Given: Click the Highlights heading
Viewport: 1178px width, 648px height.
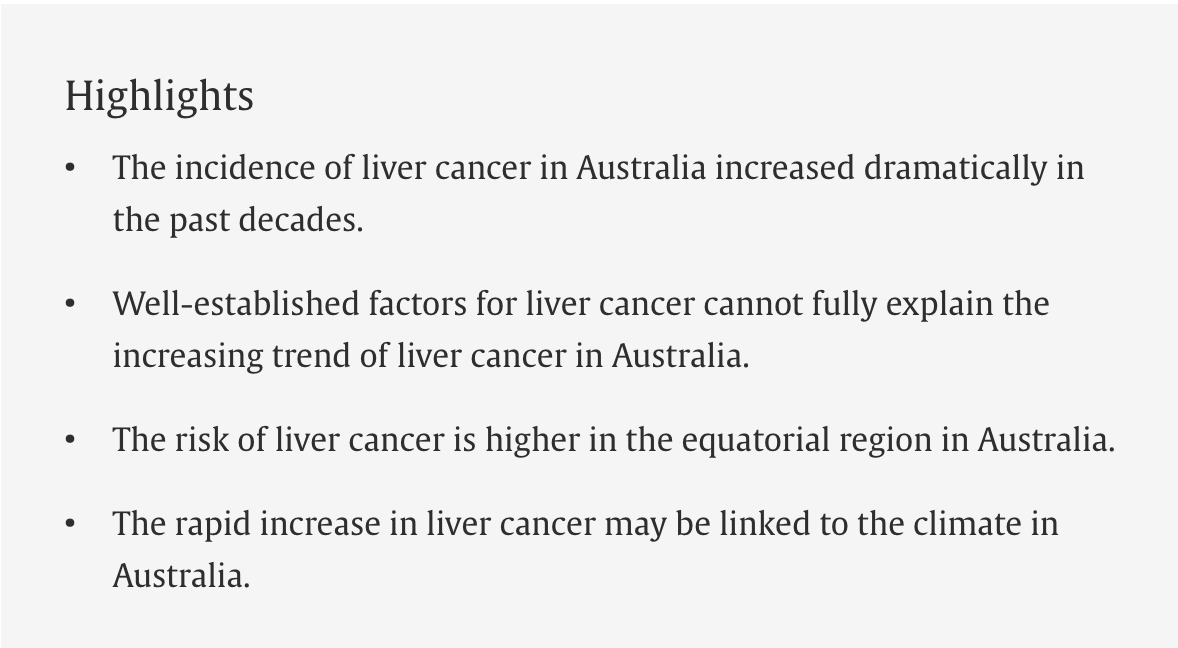Looking at the screenshot, I should [159, 97].
